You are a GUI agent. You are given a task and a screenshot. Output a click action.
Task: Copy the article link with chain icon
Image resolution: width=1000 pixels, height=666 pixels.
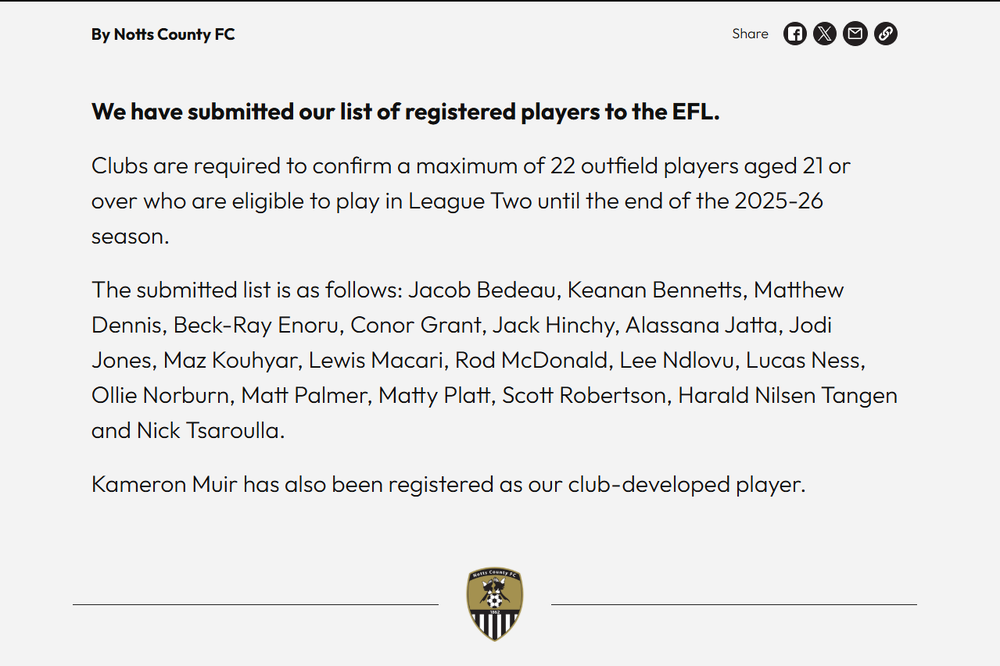point(885,34)
